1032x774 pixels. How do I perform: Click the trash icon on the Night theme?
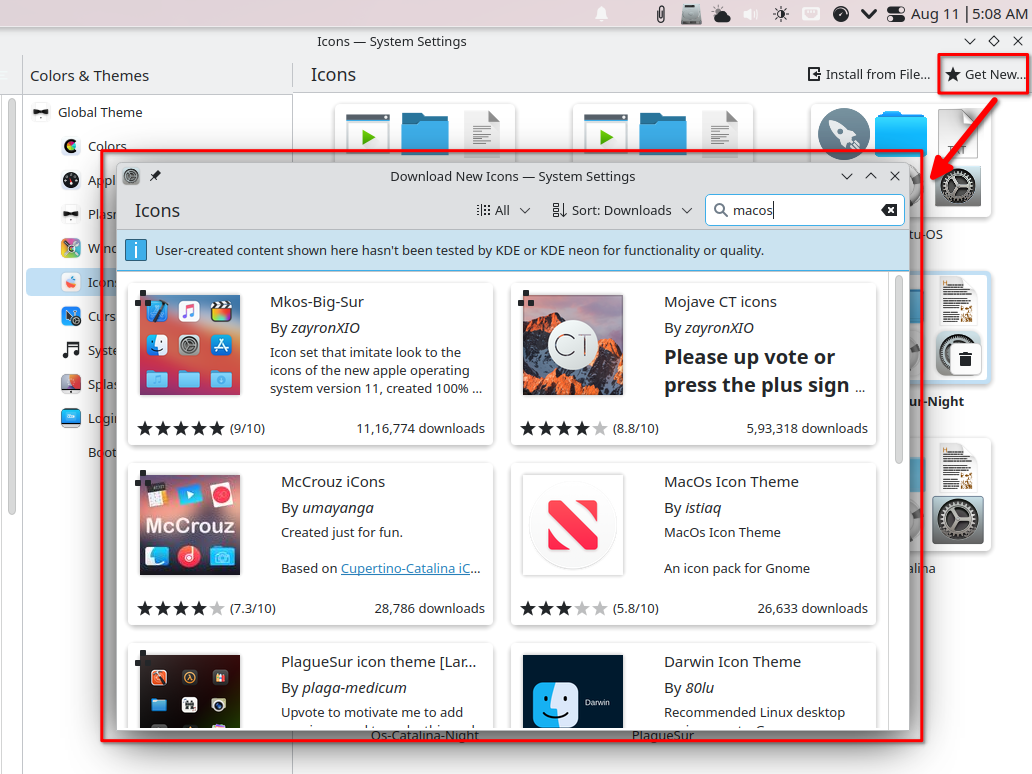click(965, 359)
